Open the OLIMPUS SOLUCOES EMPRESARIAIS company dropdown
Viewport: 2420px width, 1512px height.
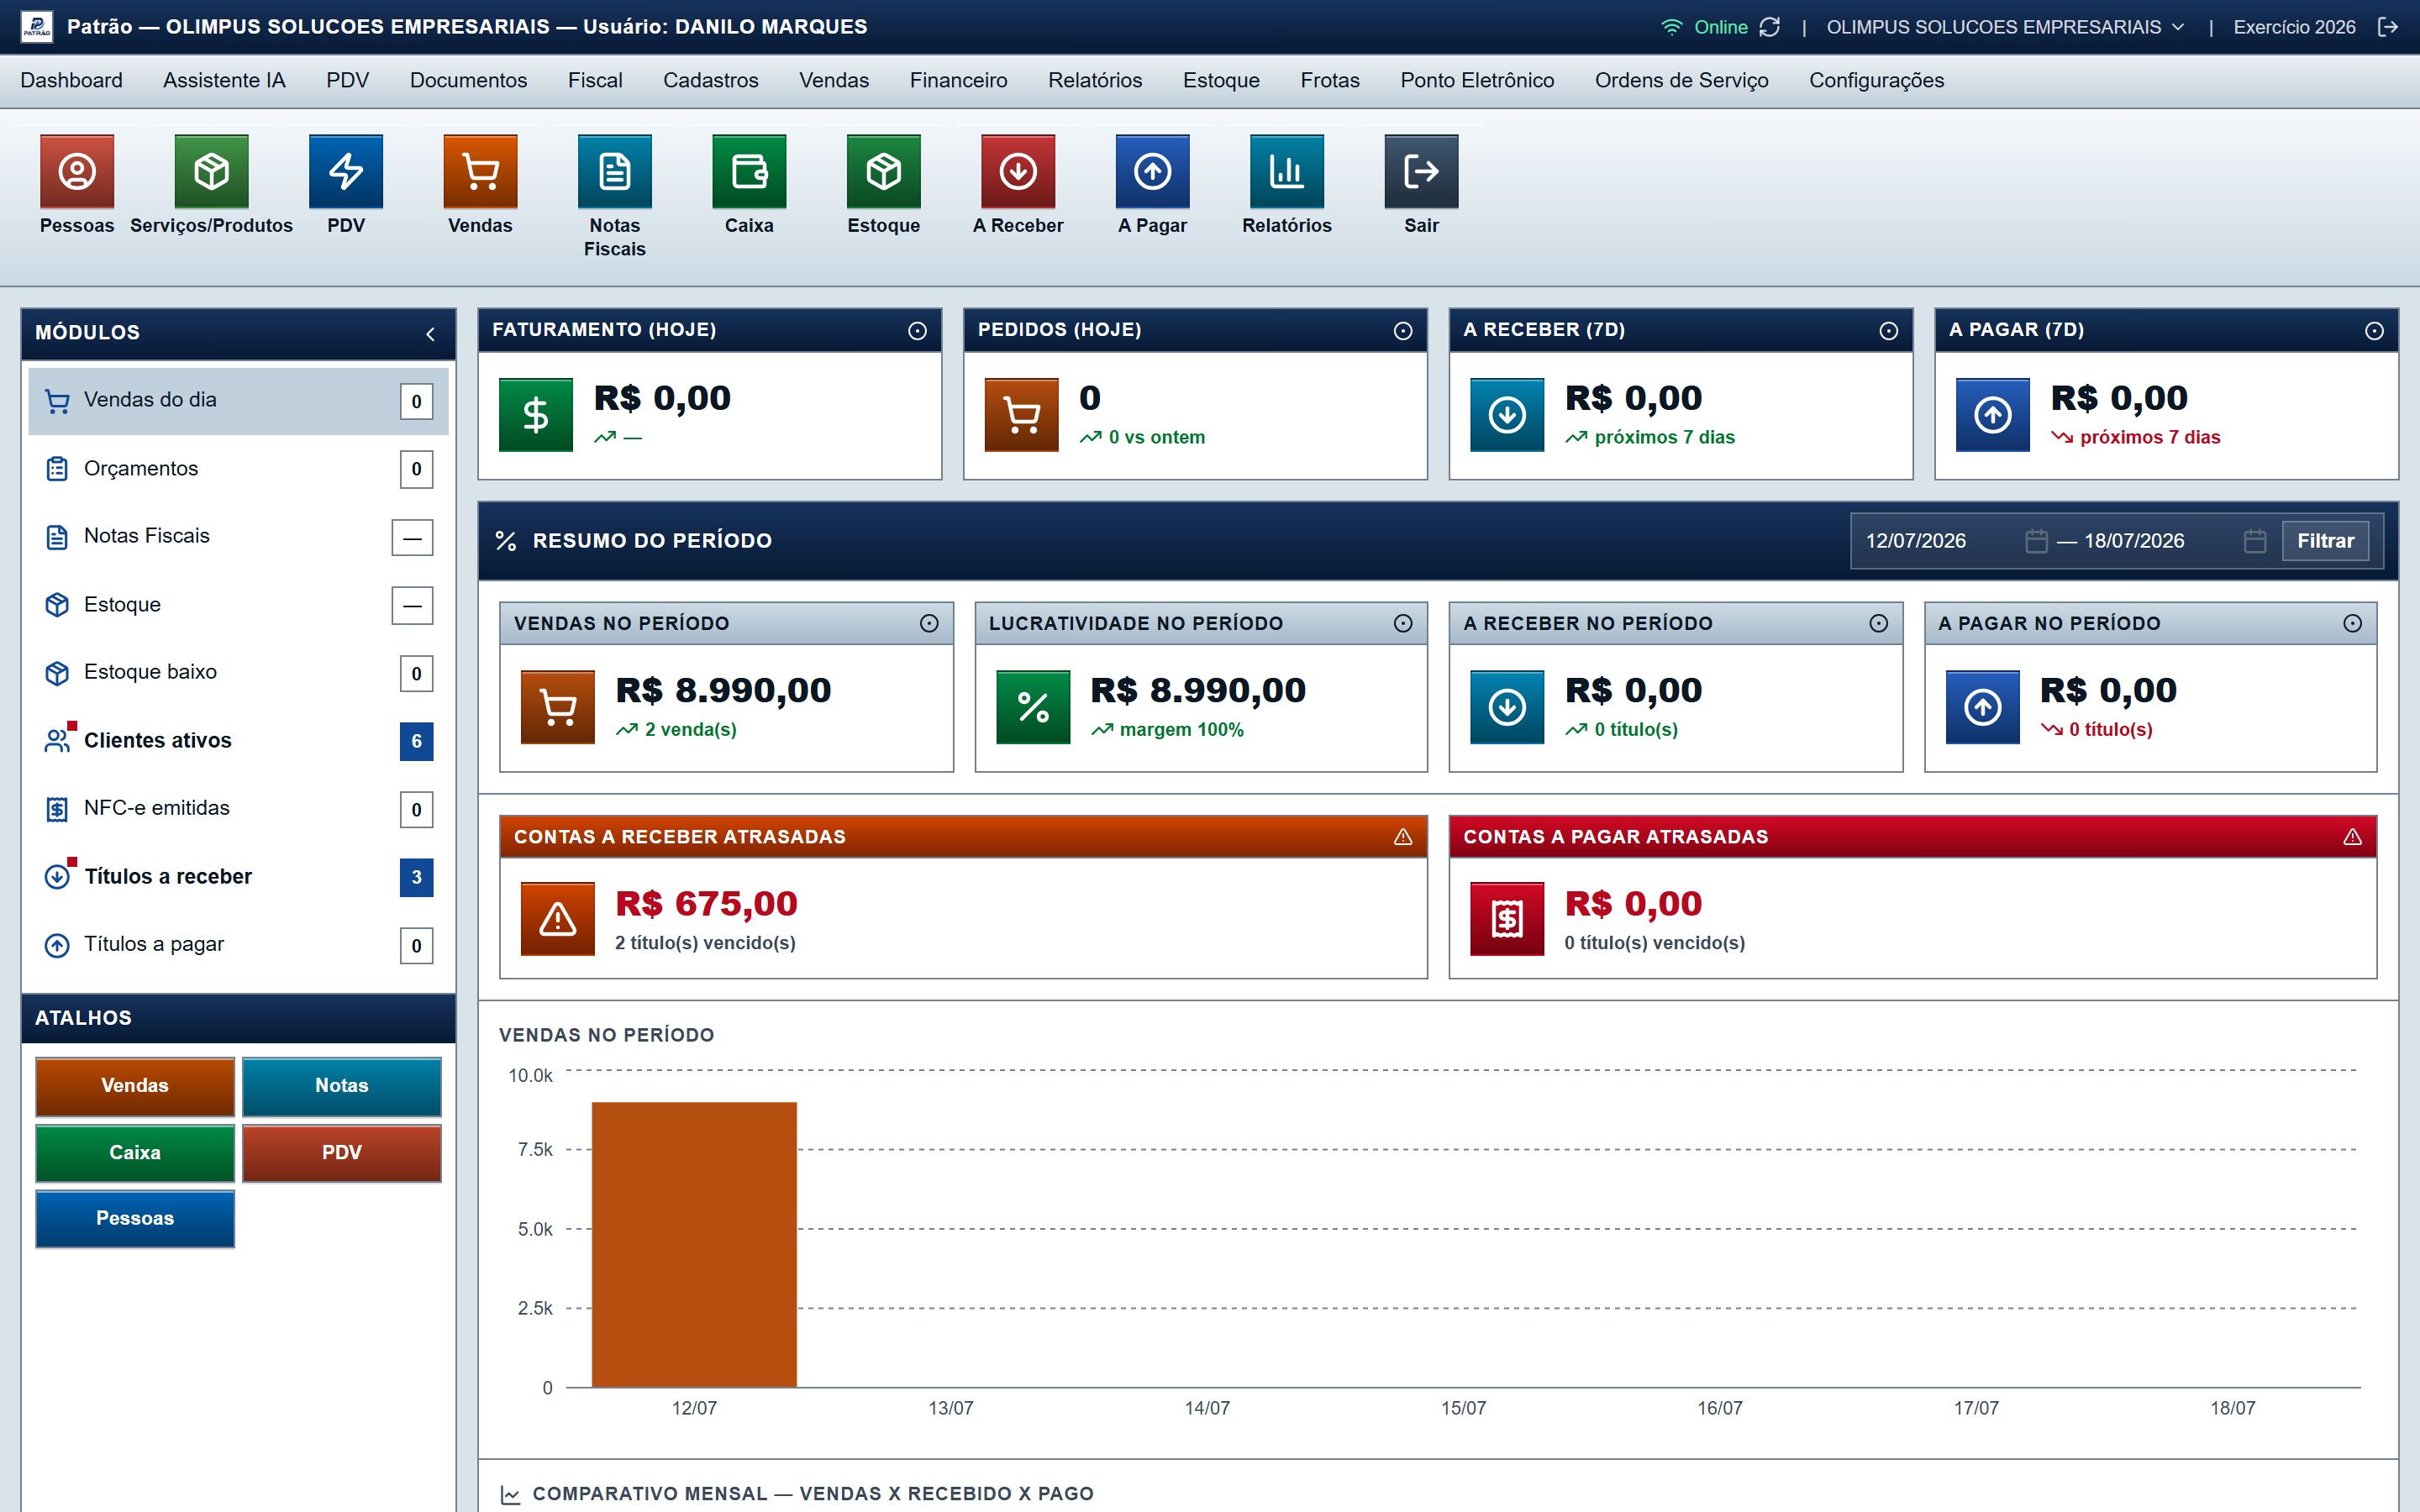point(2004,27)
